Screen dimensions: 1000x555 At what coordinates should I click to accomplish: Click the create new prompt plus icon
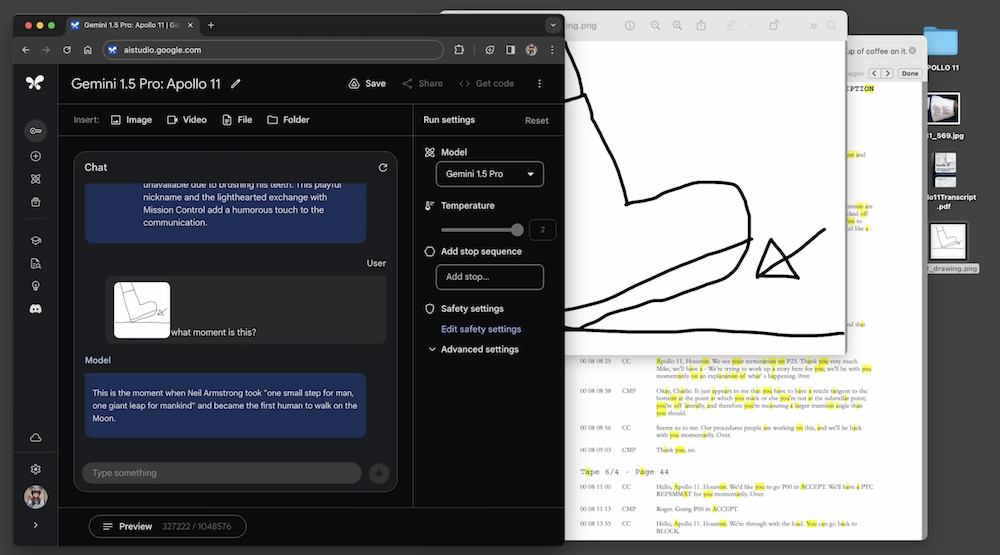tap(35, 156)
